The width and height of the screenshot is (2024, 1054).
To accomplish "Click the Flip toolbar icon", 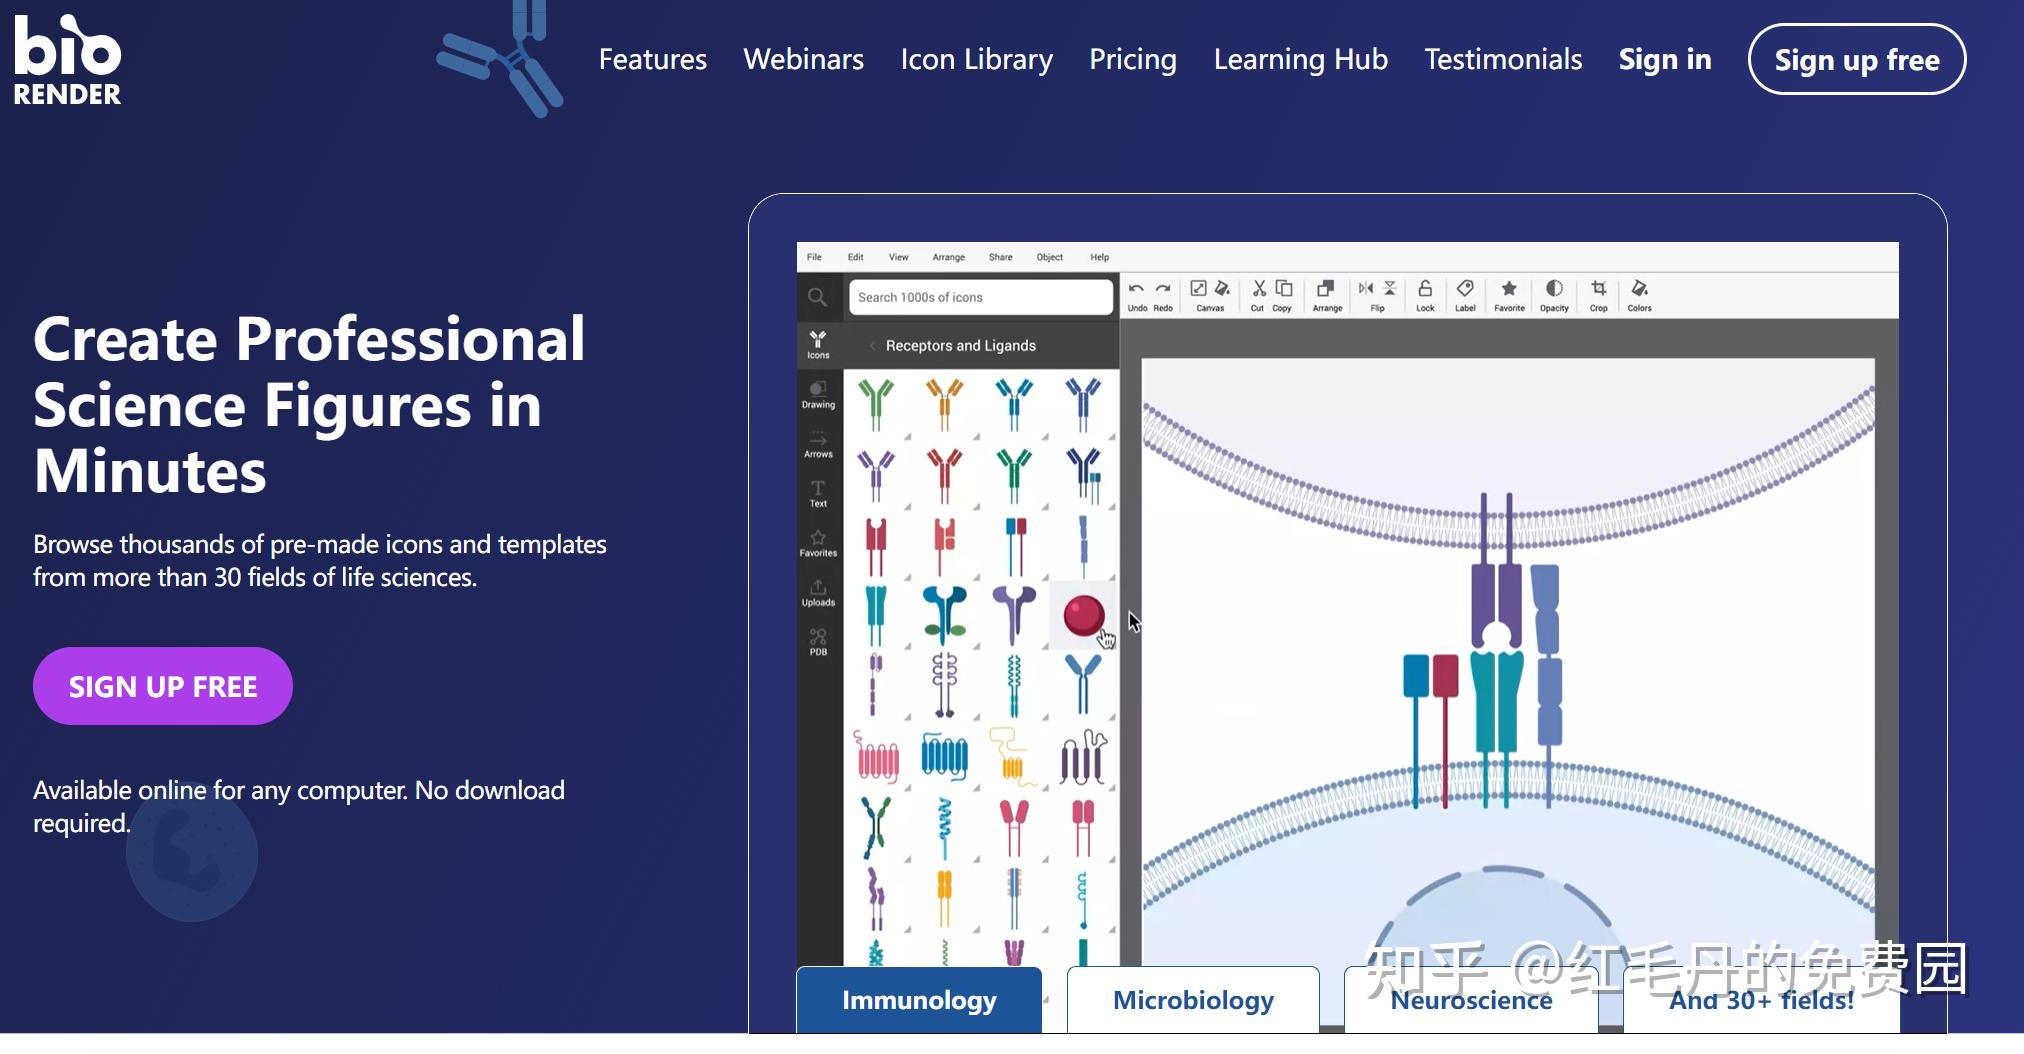I will (x=1377, y=295).
